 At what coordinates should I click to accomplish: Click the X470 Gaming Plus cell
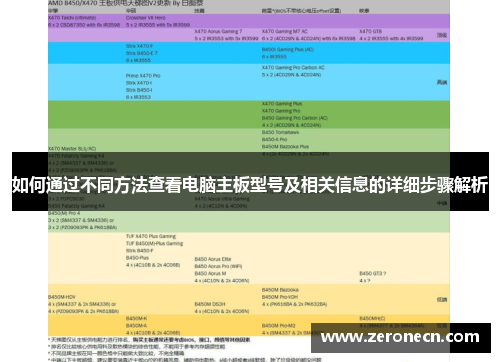(282, 104)
